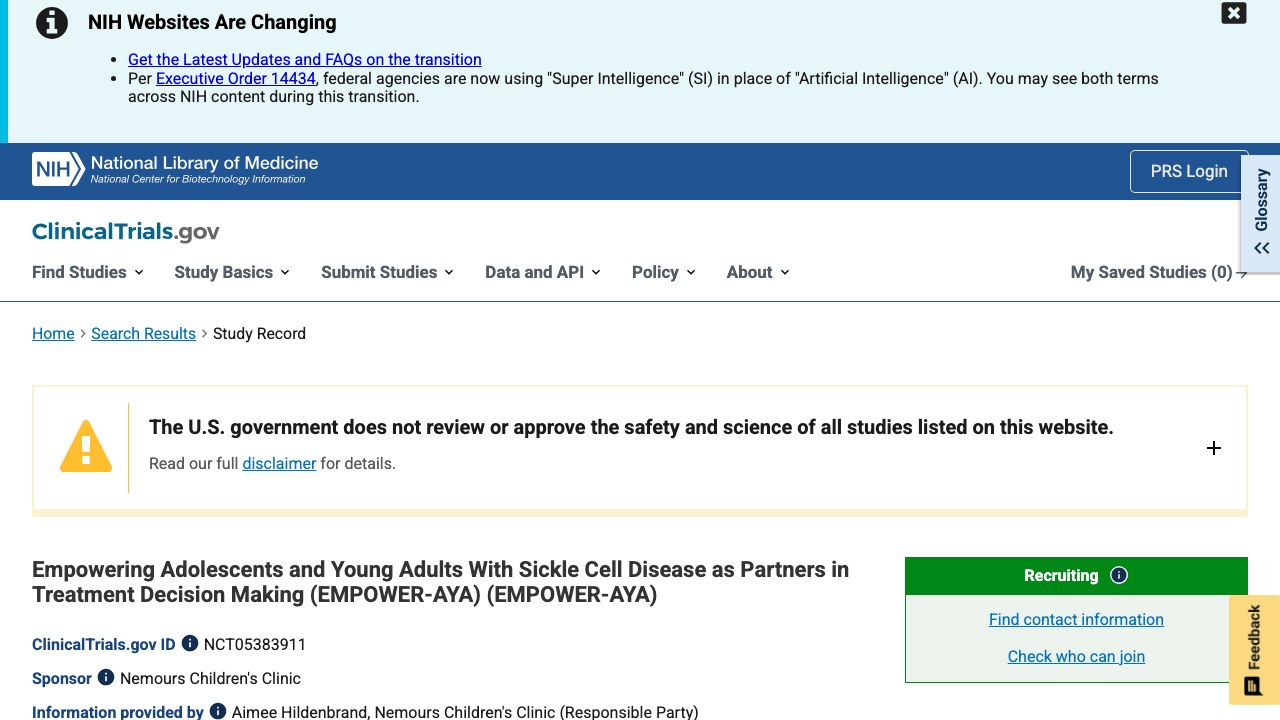Open the About dropdown menu

[x=759, y=272]
